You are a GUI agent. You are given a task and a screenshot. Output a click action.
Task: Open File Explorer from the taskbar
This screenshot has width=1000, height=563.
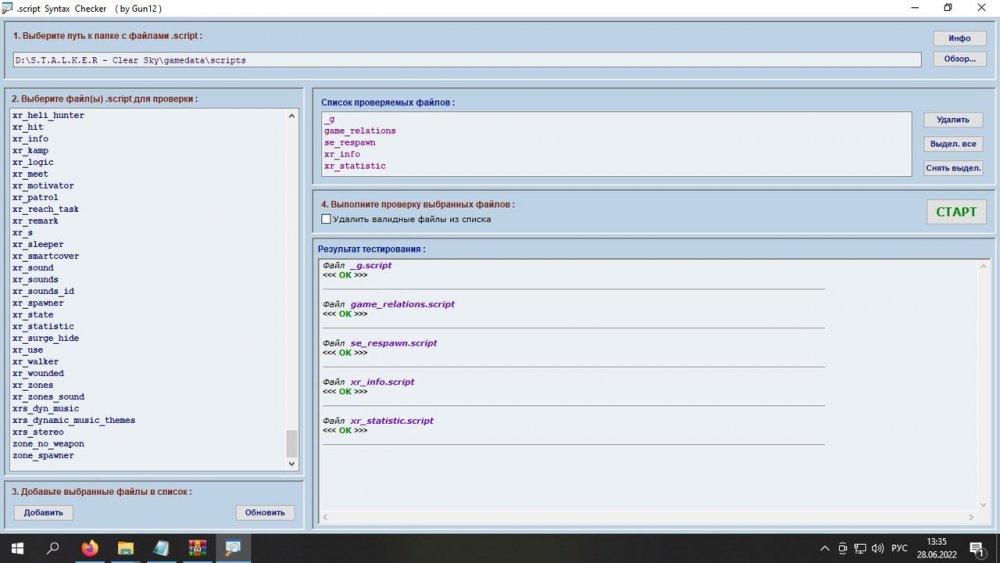(126, 548)
